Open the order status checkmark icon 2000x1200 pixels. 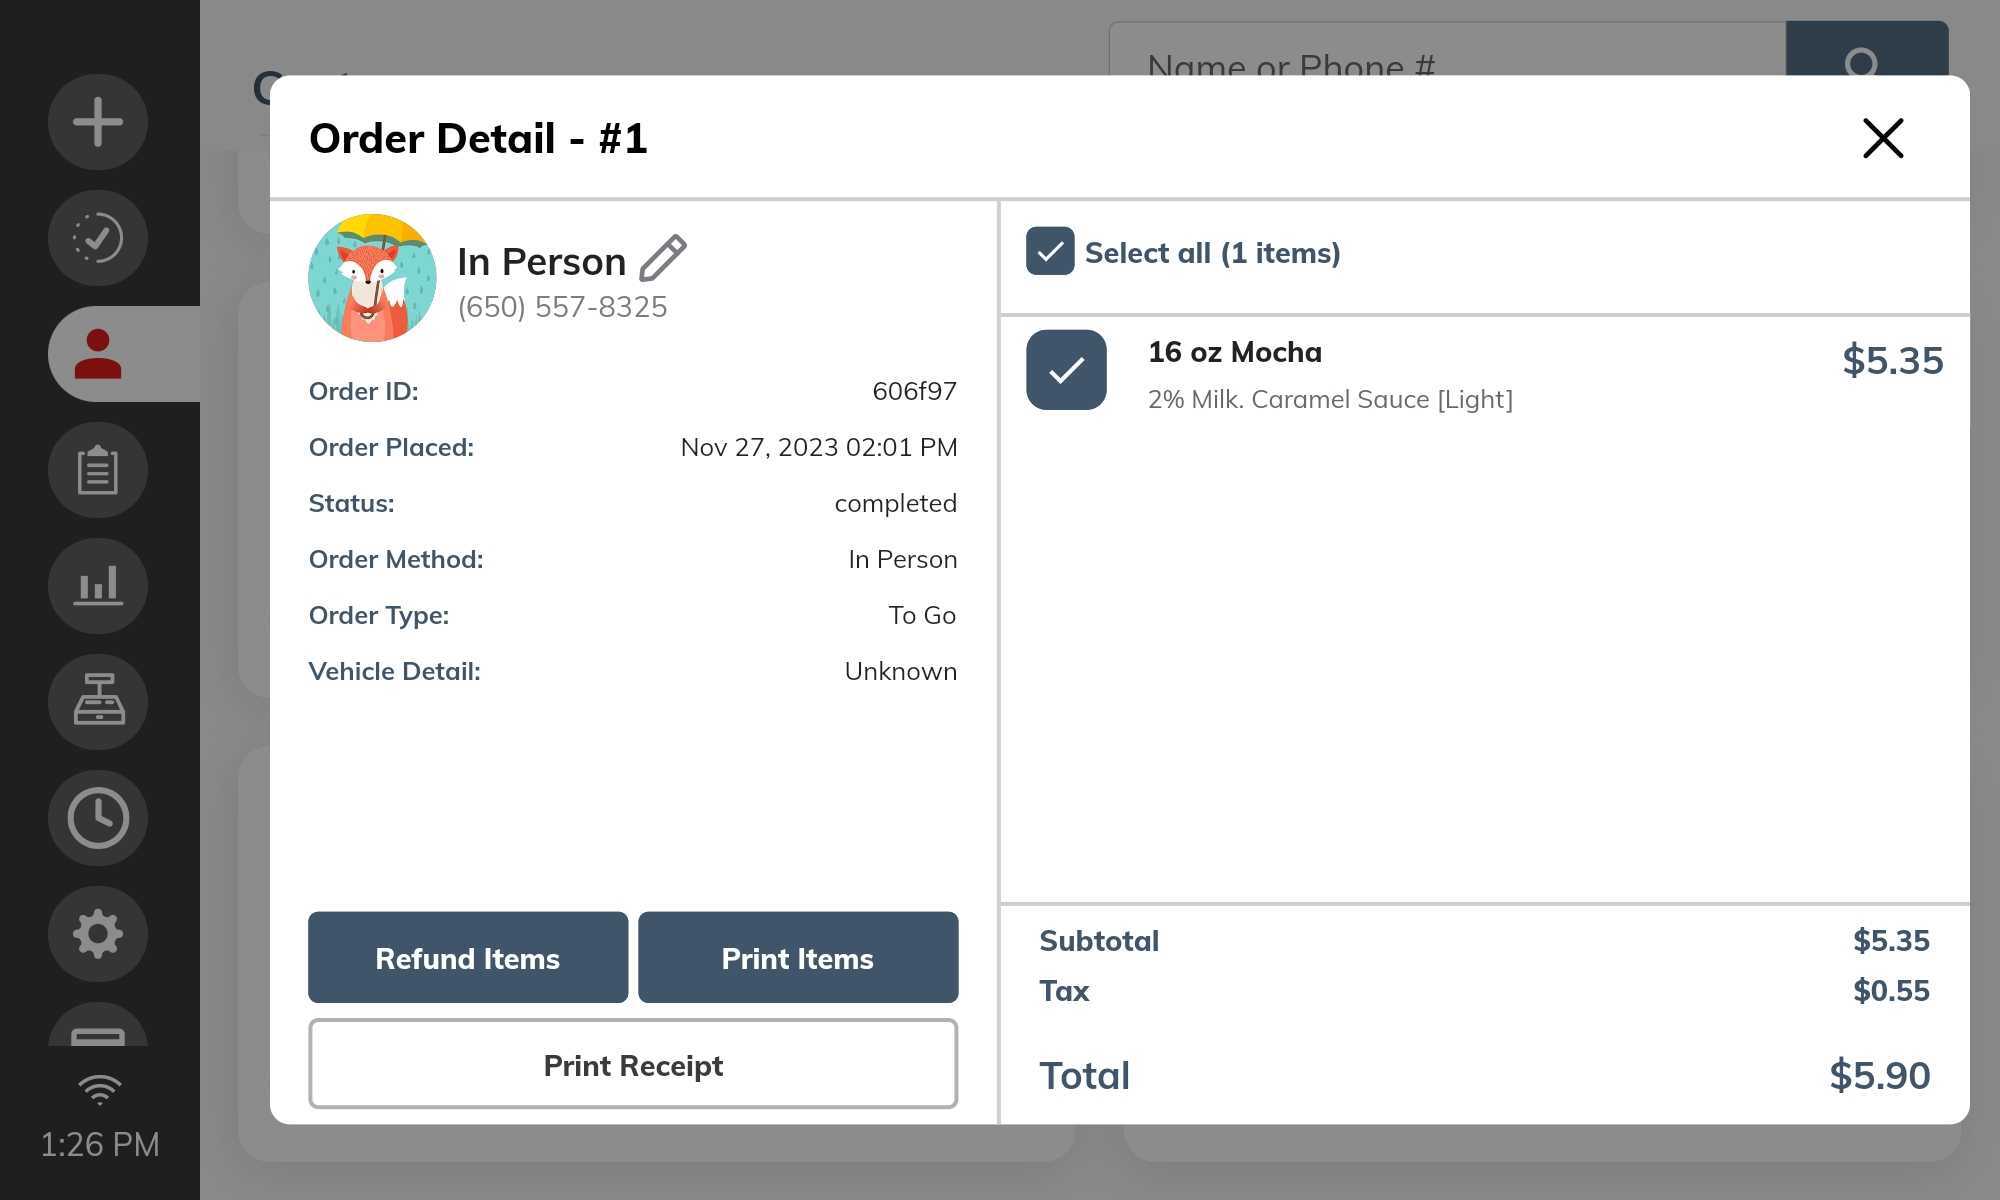(98, 238)
